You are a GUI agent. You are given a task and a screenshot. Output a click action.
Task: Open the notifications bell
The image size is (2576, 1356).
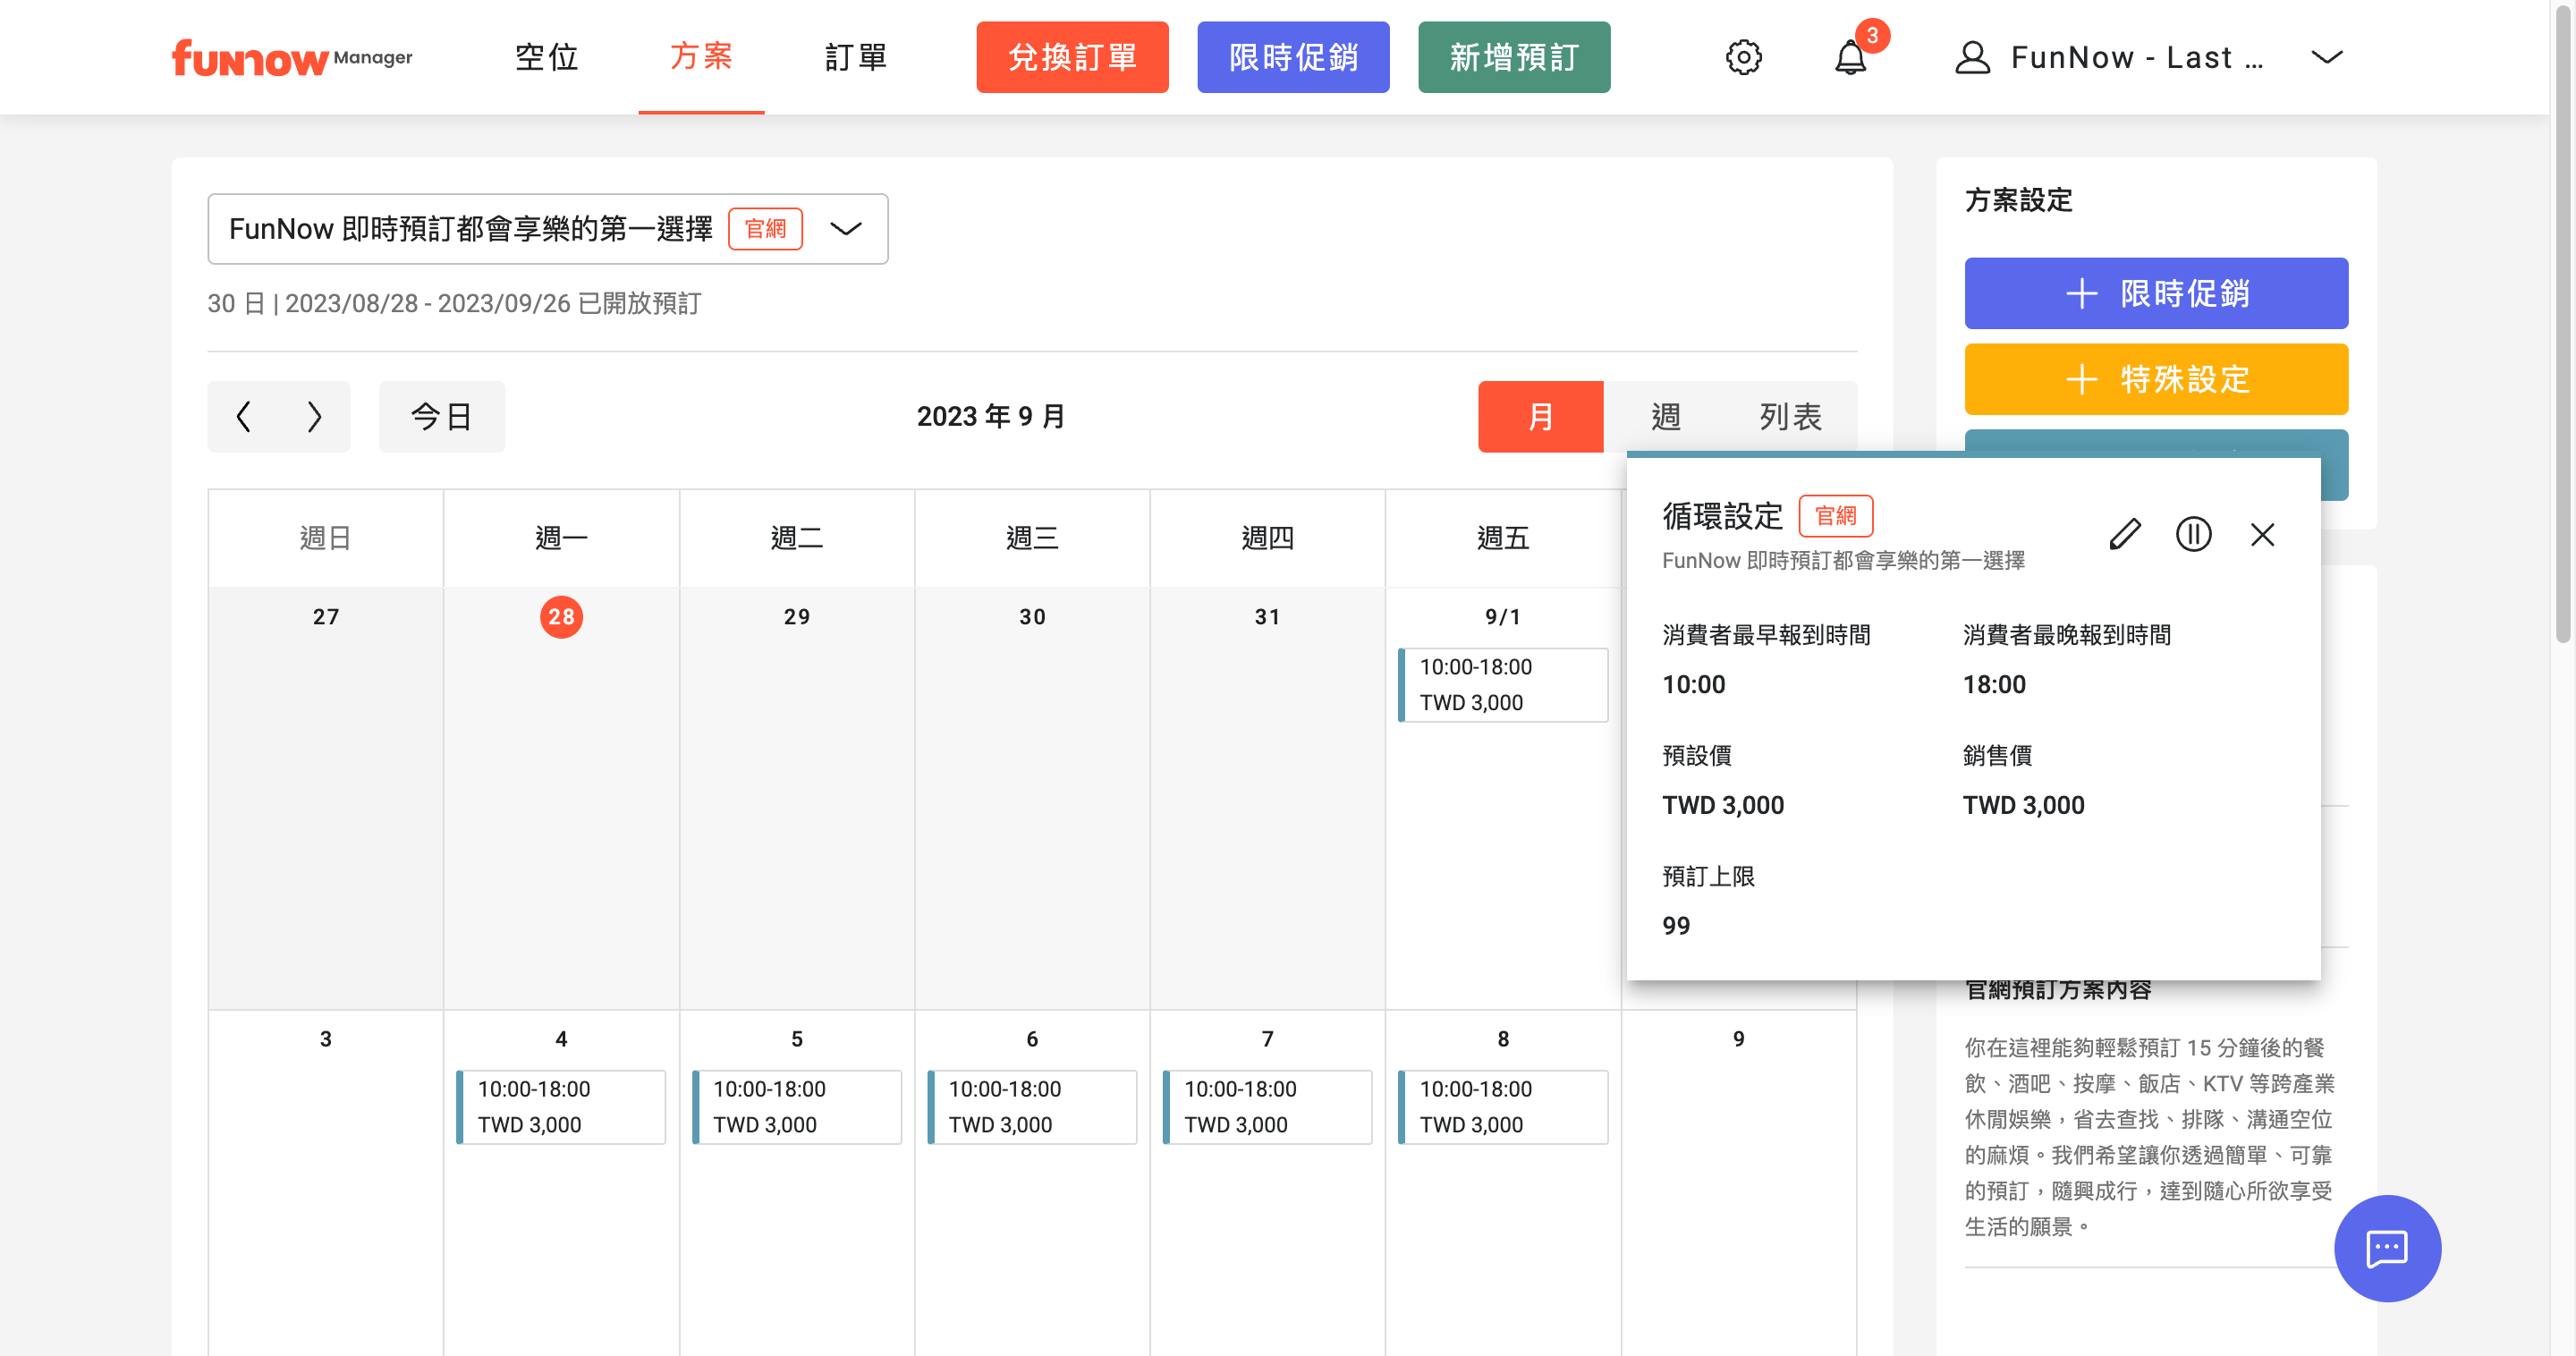point(1850,57)
